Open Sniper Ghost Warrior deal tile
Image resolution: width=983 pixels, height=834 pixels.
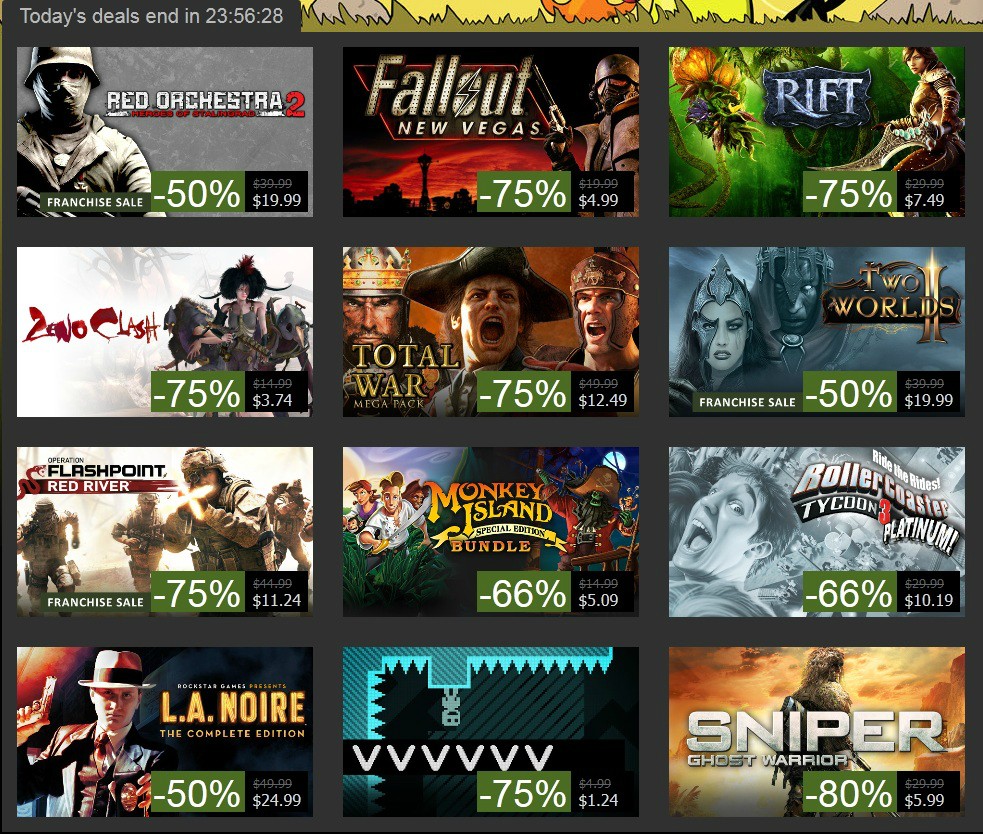817,732
